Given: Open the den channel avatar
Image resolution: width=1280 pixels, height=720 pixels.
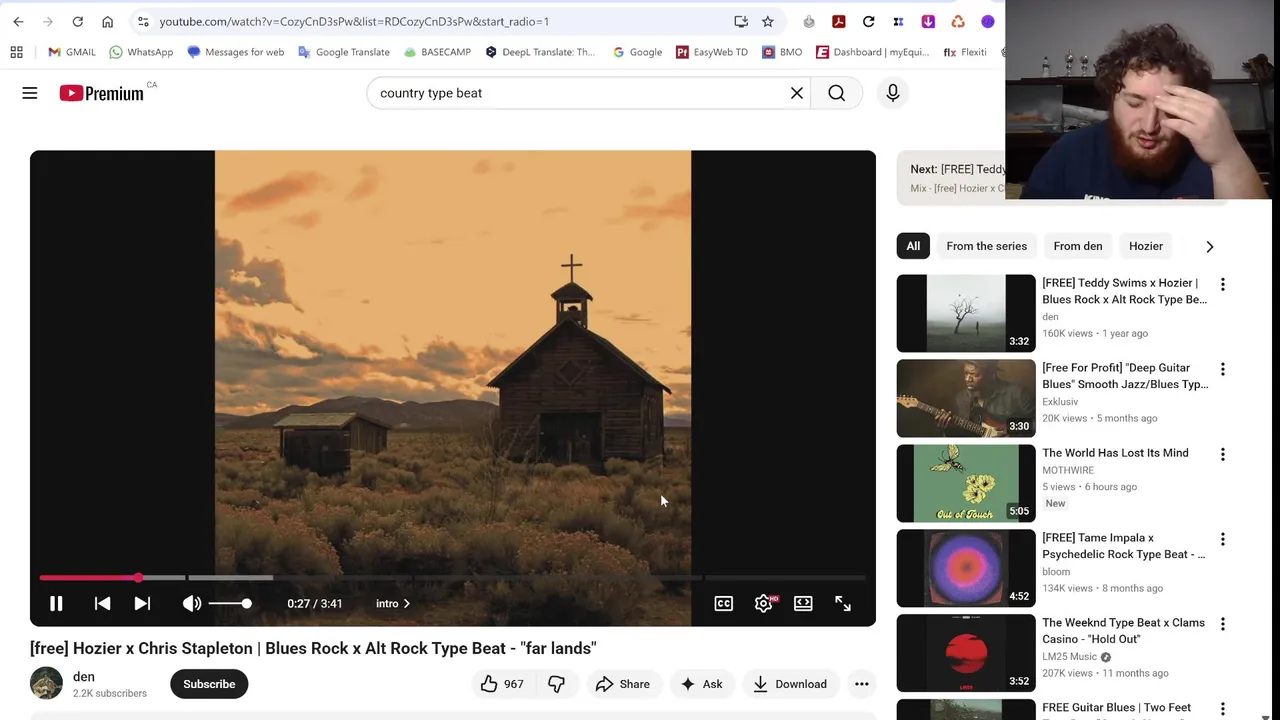Looking at the screenshot, I should pos(46,684).
